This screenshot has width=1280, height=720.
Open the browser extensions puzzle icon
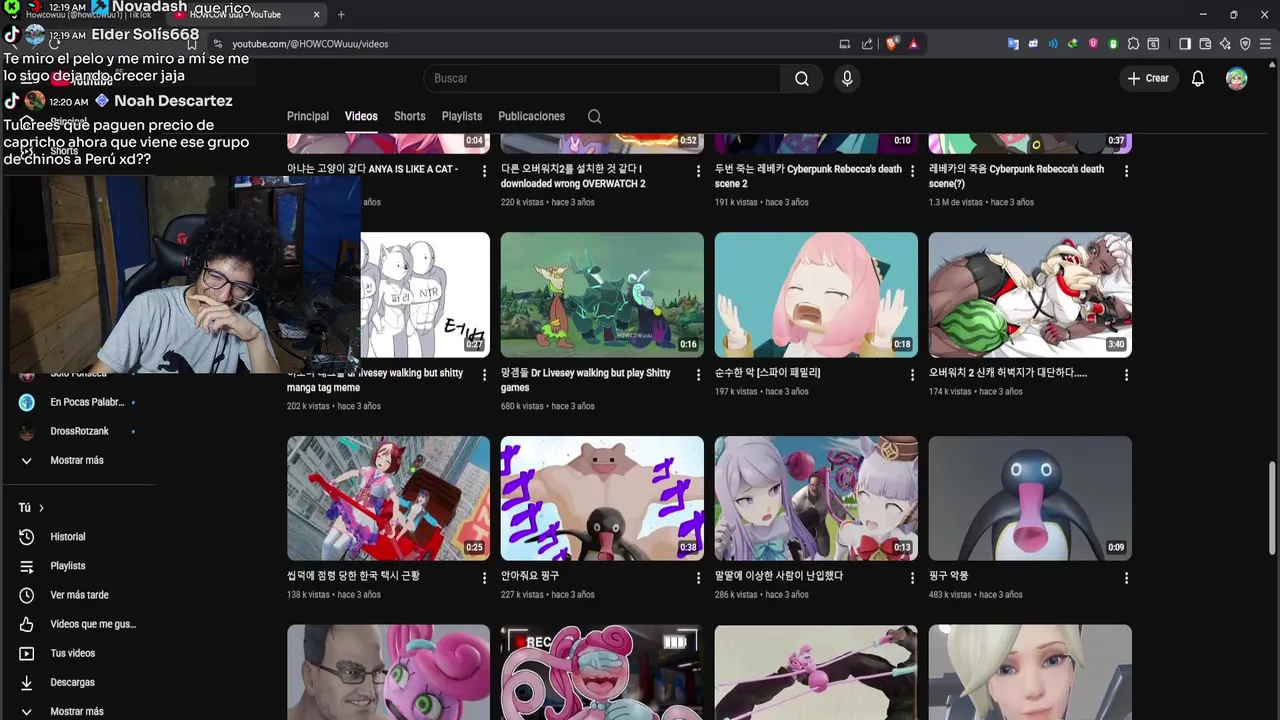coord(1133,44)
